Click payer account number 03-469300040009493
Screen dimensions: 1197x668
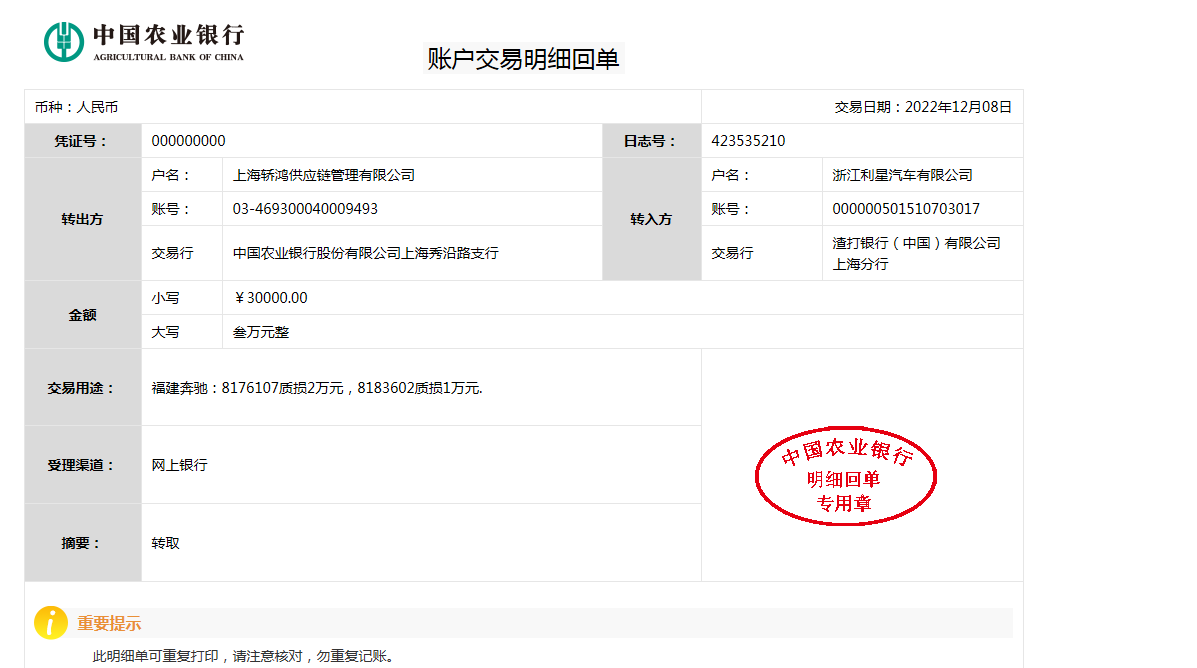[305, 209]
